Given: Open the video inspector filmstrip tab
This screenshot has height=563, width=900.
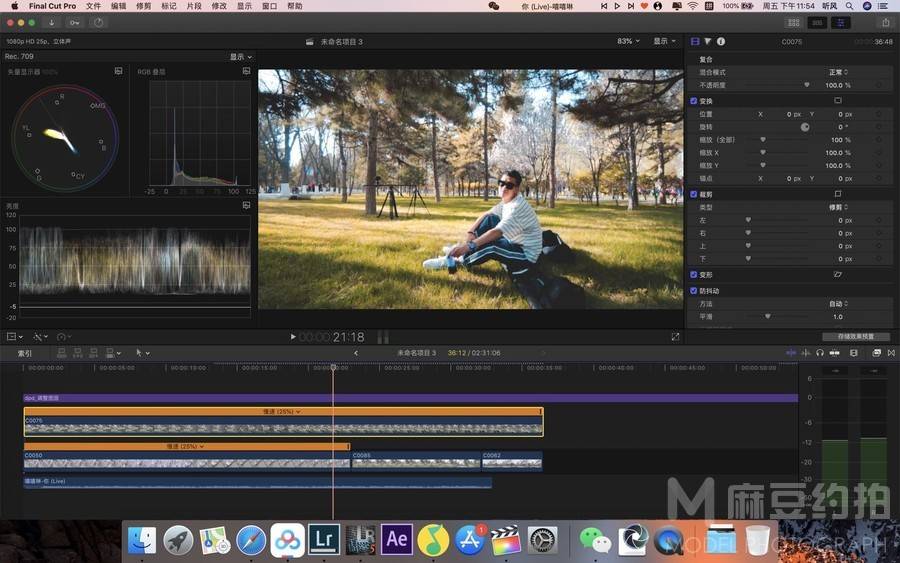Looking at the screenshot, I should (x=695, y=41).
